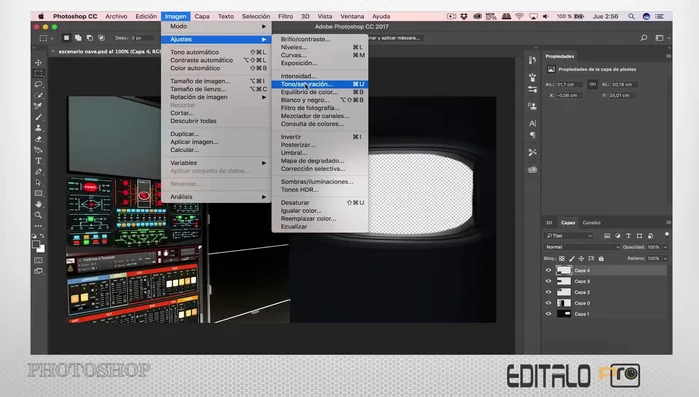Select the Hand tool
699x397 pixels.
tap(38, 205)
